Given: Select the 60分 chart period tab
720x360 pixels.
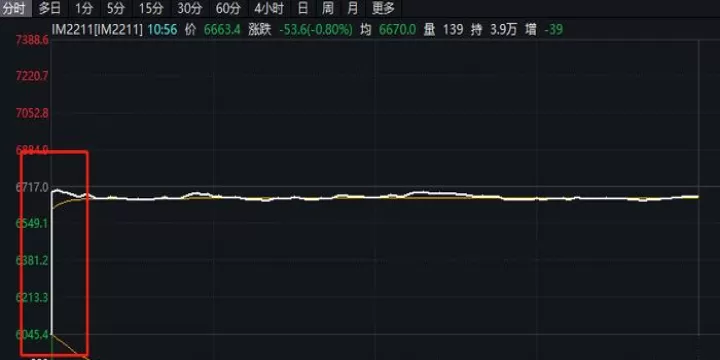Looking at the screenshot, I should point(228,8).
